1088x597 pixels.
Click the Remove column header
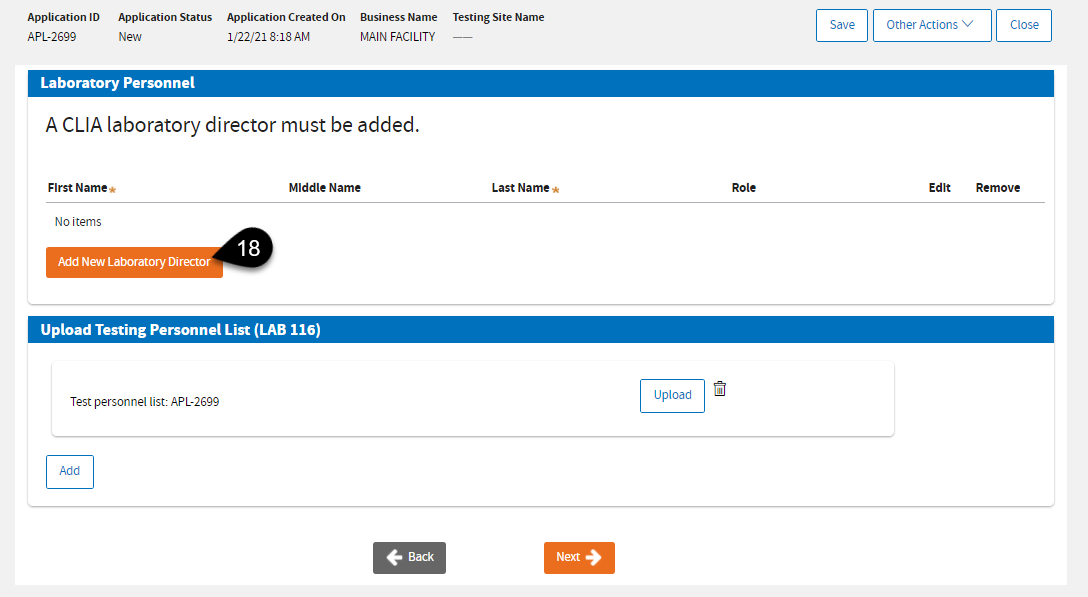997,188
